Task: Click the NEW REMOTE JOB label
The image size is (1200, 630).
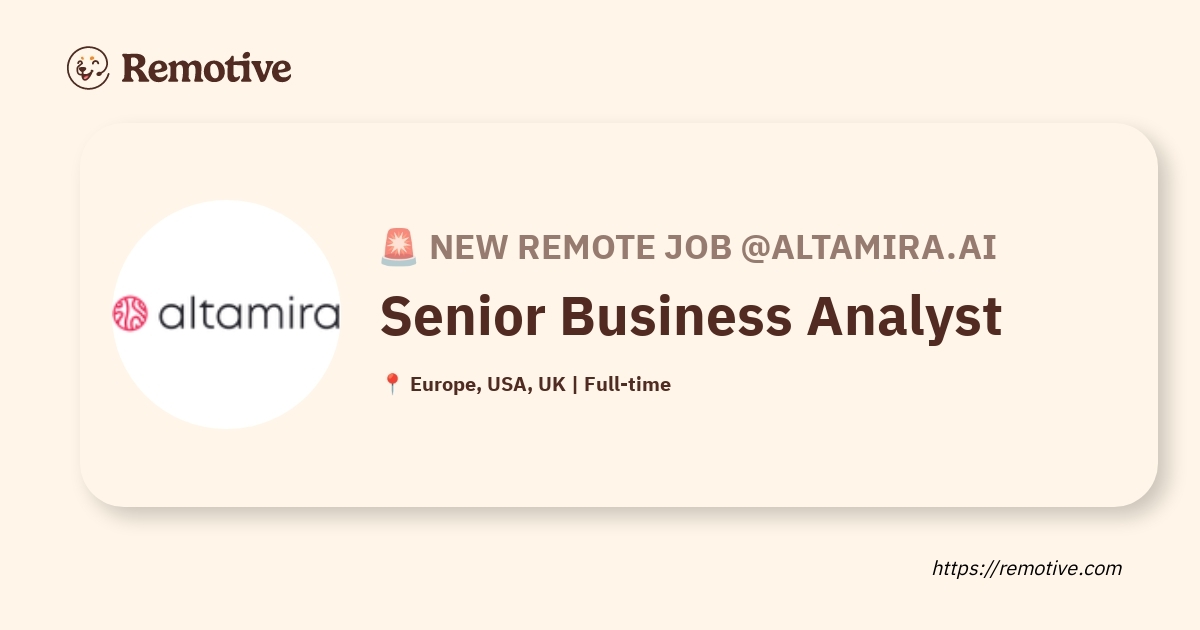Action: click(581, 247)
